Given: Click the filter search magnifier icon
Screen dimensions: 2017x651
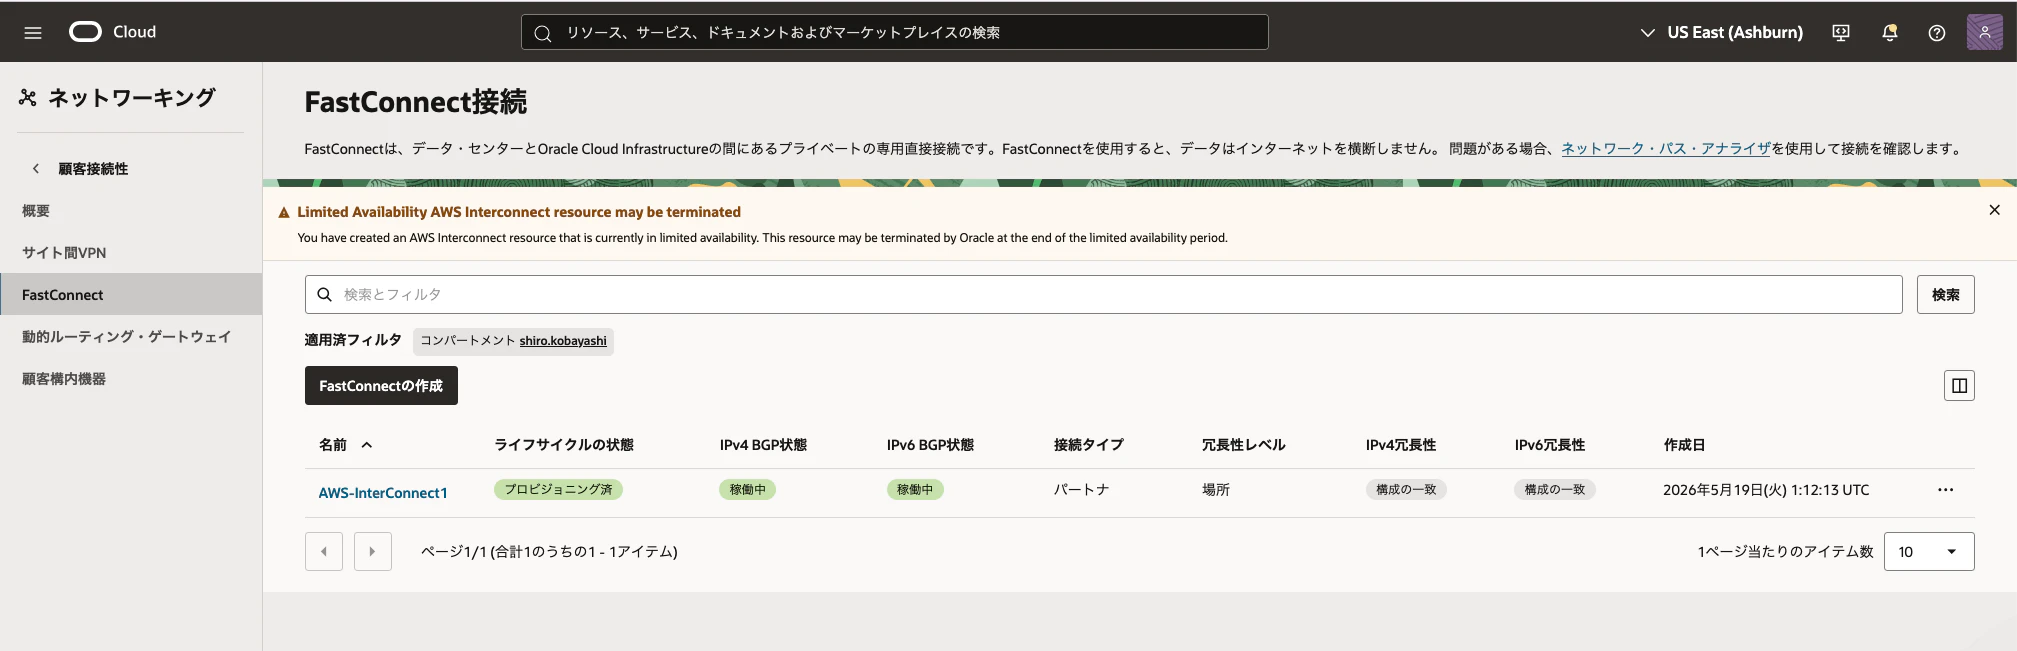Looking at the screenshot, I should pyautogui.click(x=324, y=294).
